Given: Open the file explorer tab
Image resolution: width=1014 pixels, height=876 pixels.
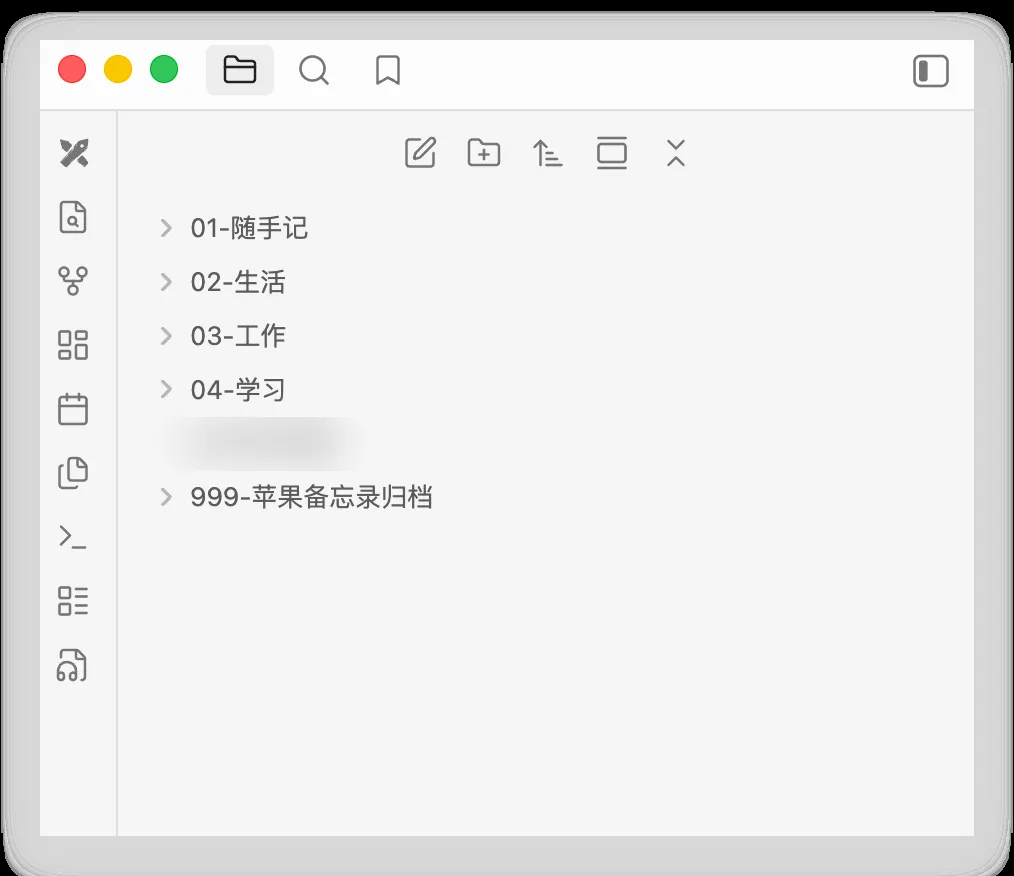Looking at the screenshot, I should 240,70.
